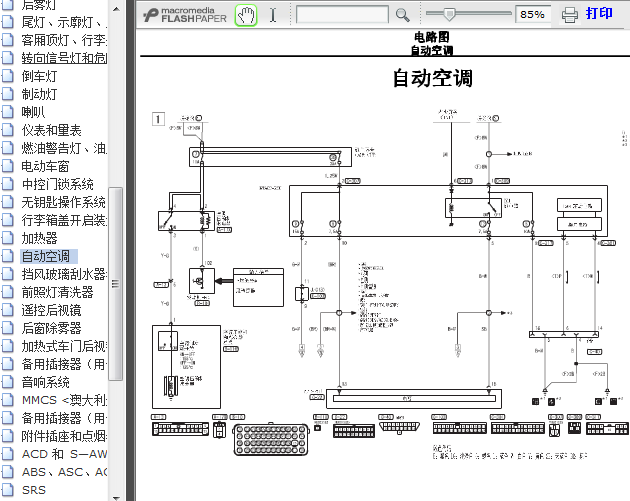Image resolution: width=630 pixels, height=501 pixels.
Task: Open the ABS、ASC、AC entry
Action: point(64,472)
